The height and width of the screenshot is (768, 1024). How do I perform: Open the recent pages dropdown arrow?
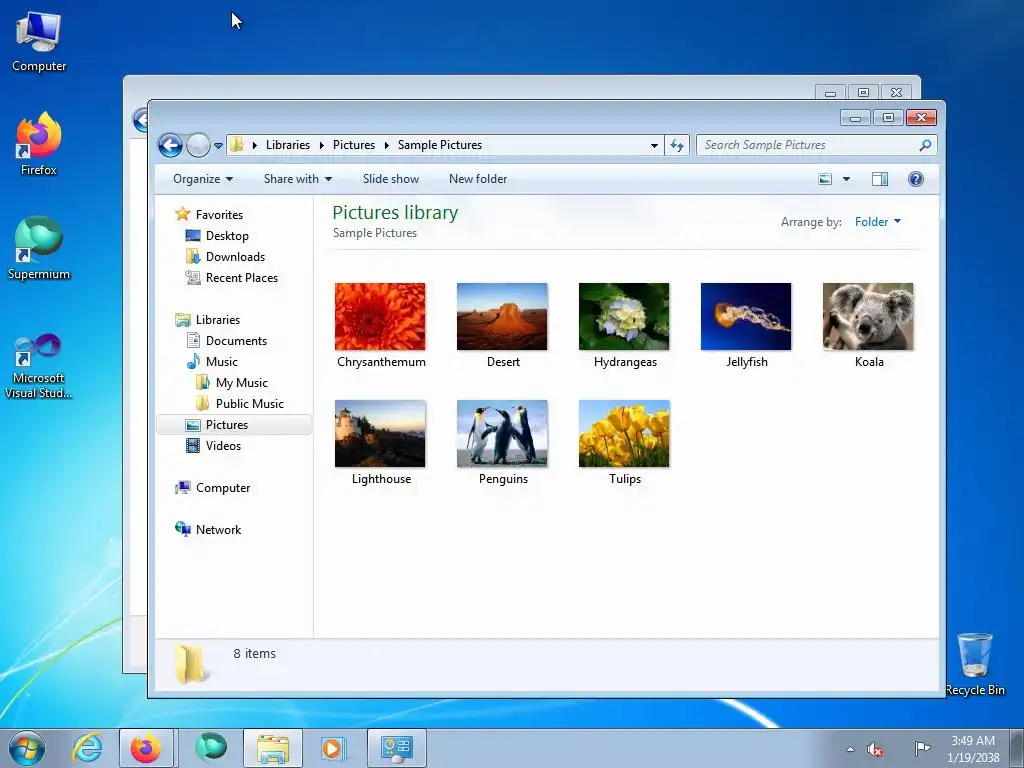[218, 146]
